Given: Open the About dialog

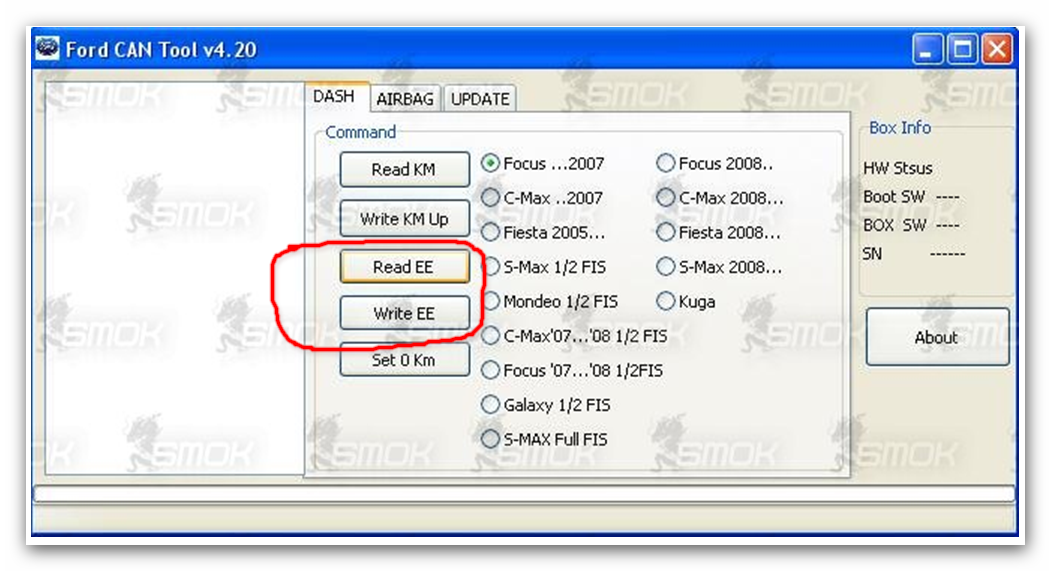Looking at the screenshot, I should (937, 337).
